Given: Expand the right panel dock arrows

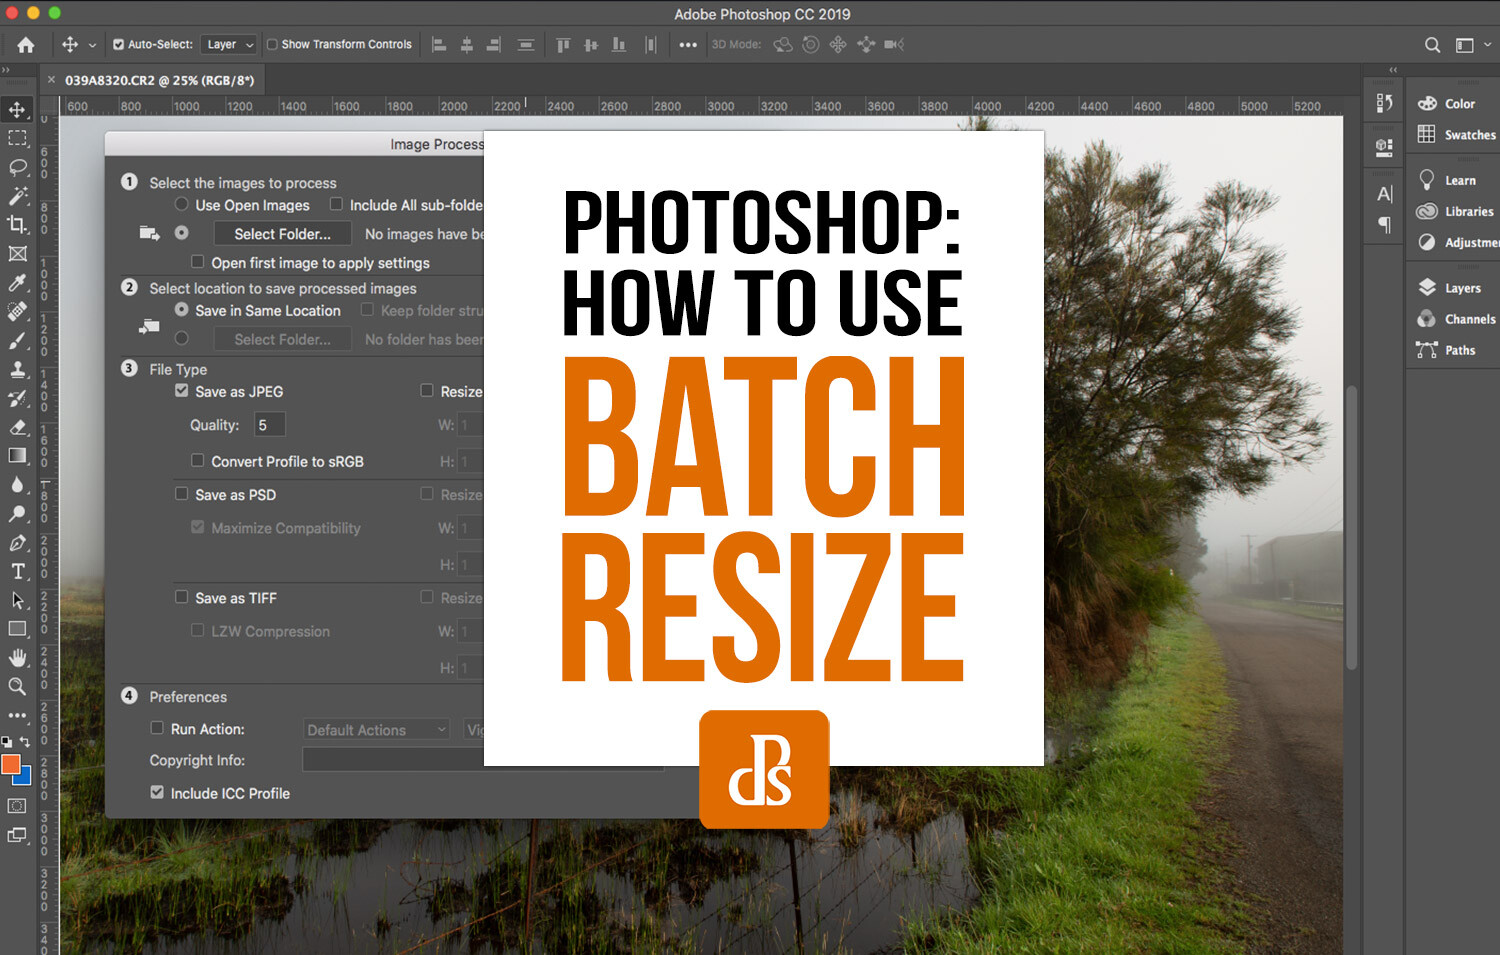Looking at the screenshot, I should click(1393, 70).
